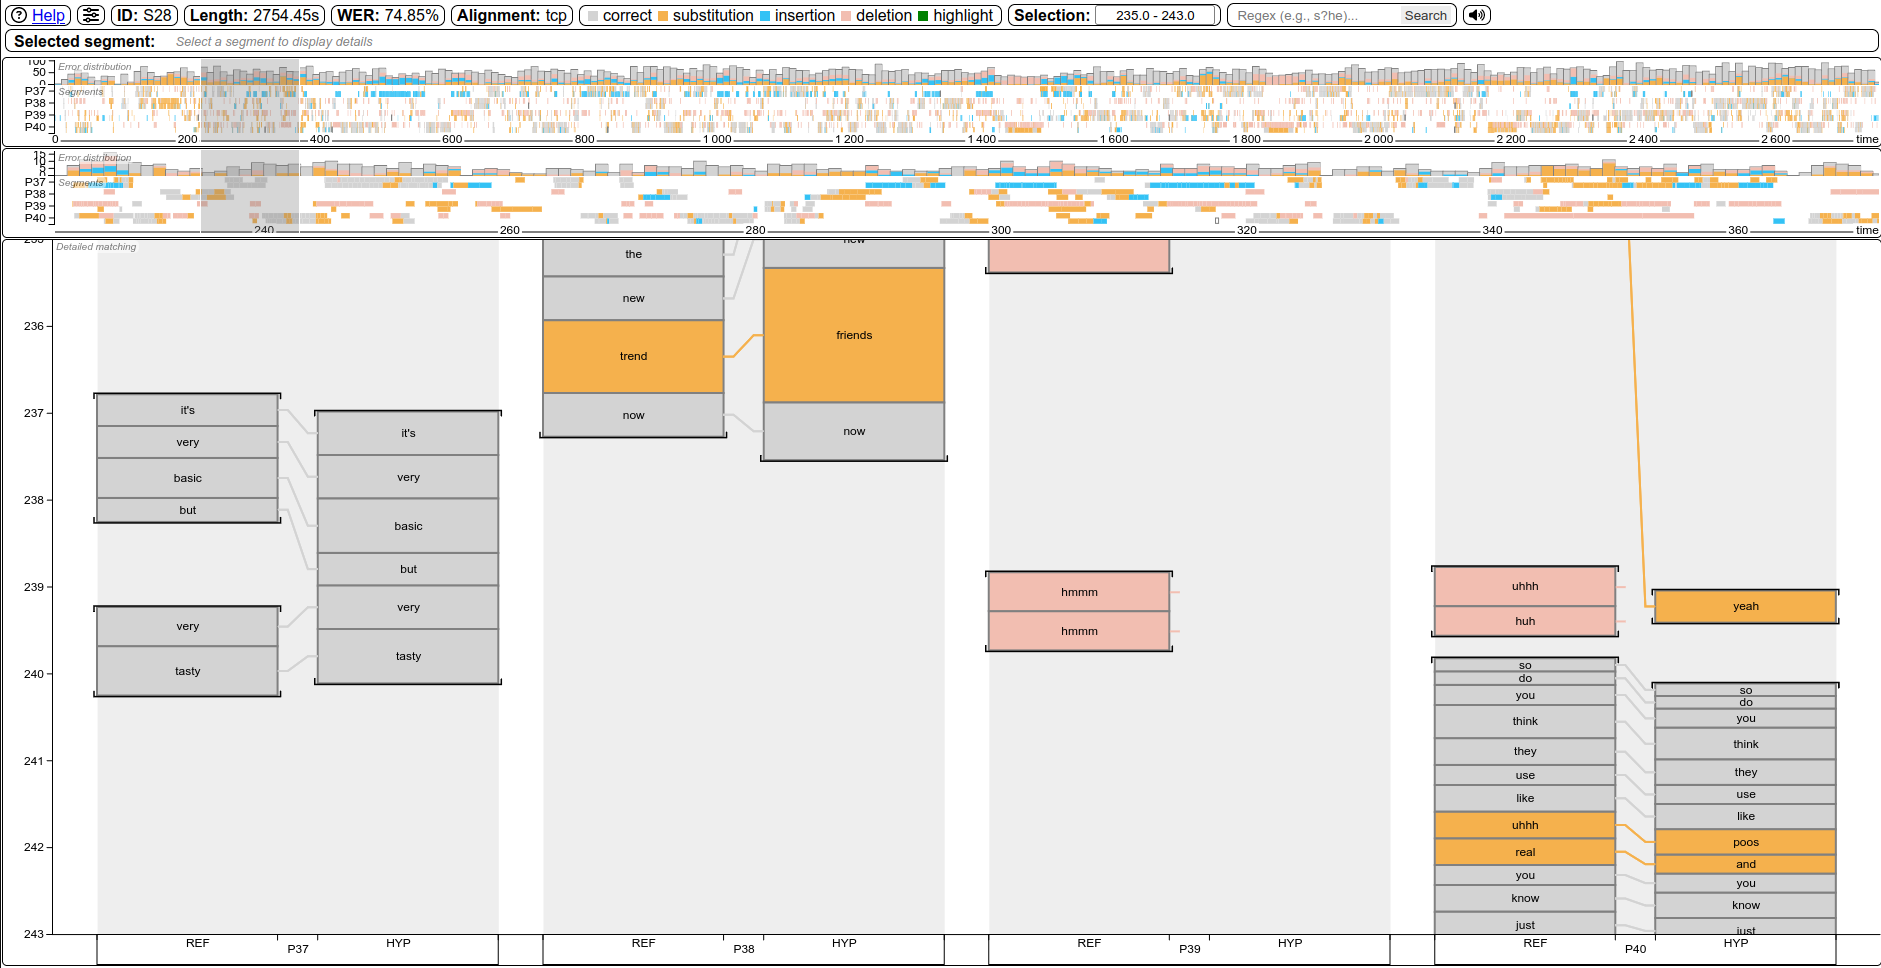Screen dimensions: 1881x968
Task: Select the orange 'real' reference word
Action: (1525, 852)
